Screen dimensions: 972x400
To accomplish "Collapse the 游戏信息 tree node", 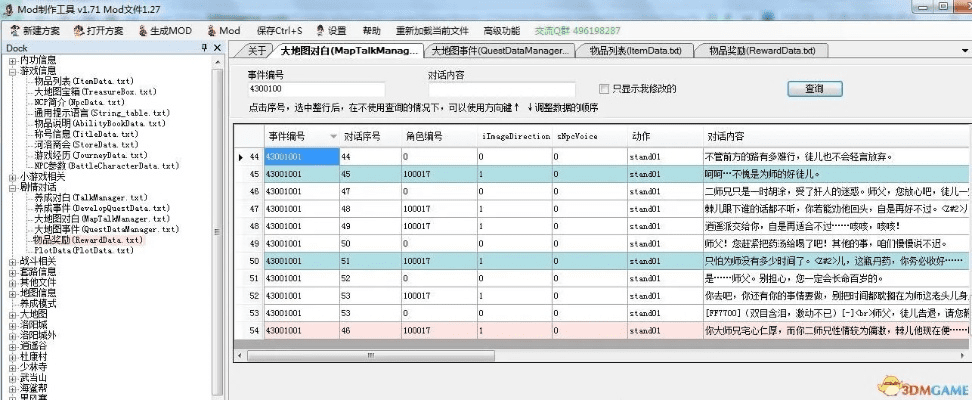I will [13, 71].
